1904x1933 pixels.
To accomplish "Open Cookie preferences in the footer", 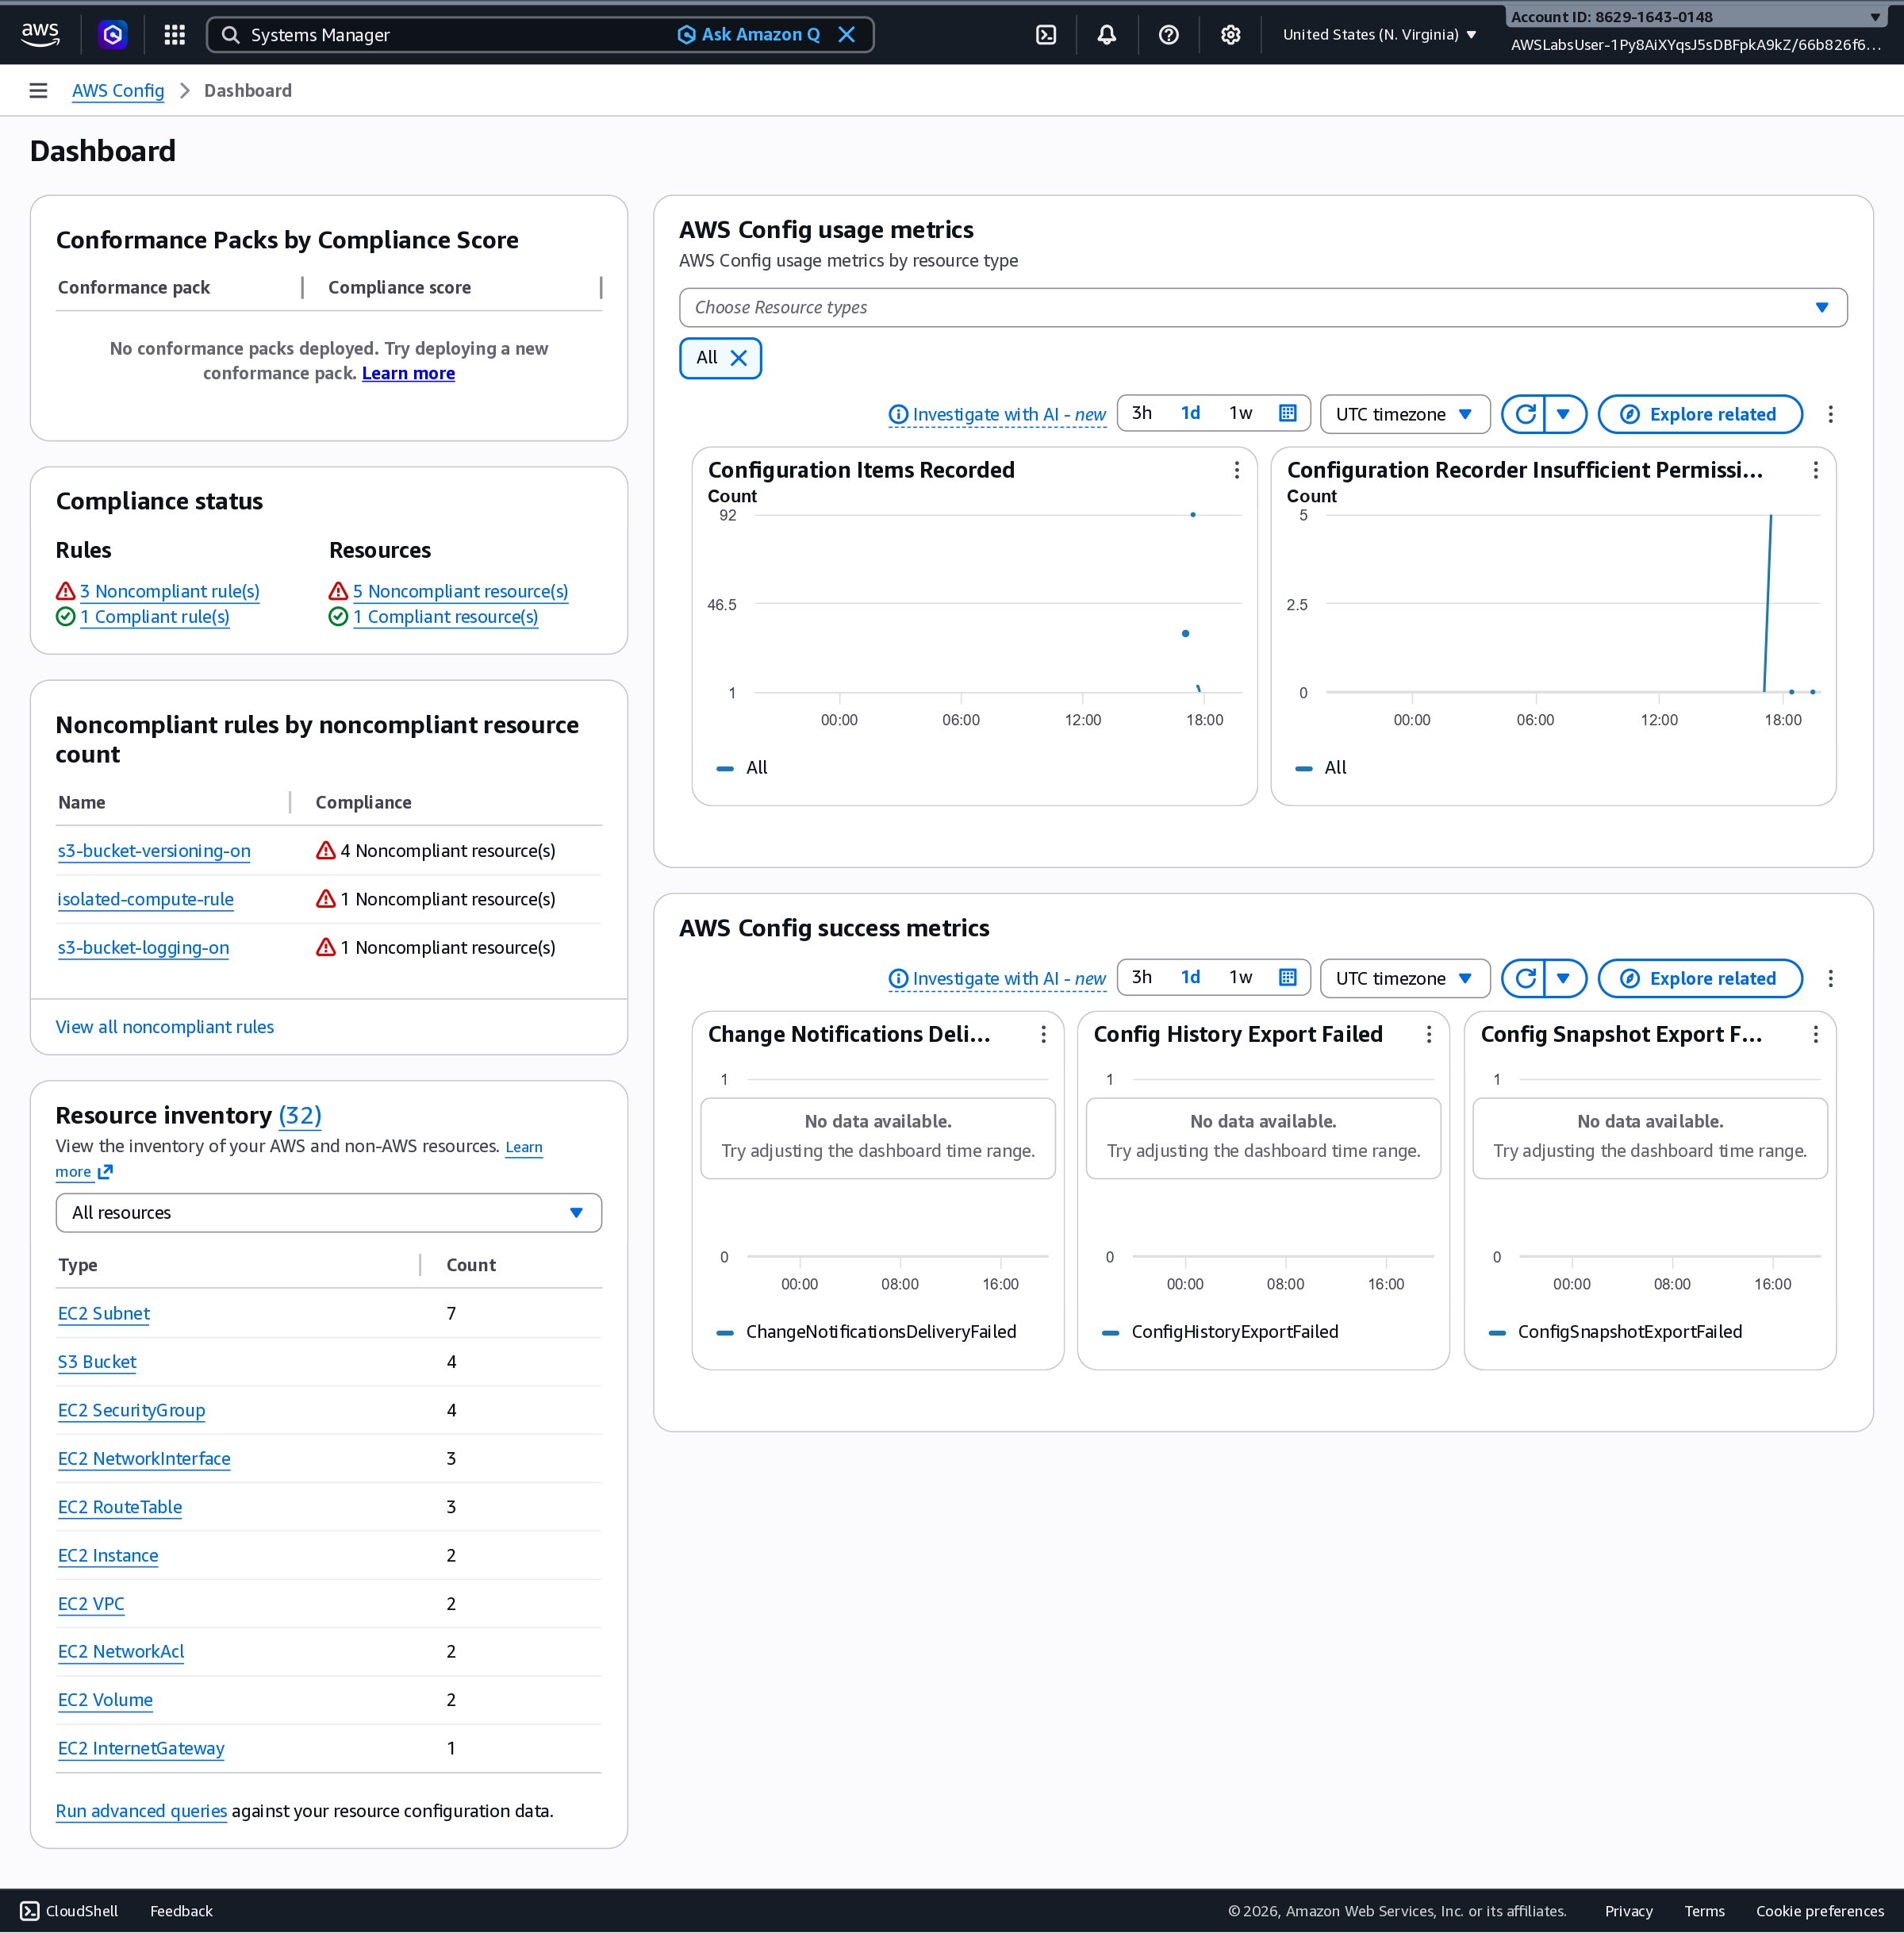I will (1820, 1911).
